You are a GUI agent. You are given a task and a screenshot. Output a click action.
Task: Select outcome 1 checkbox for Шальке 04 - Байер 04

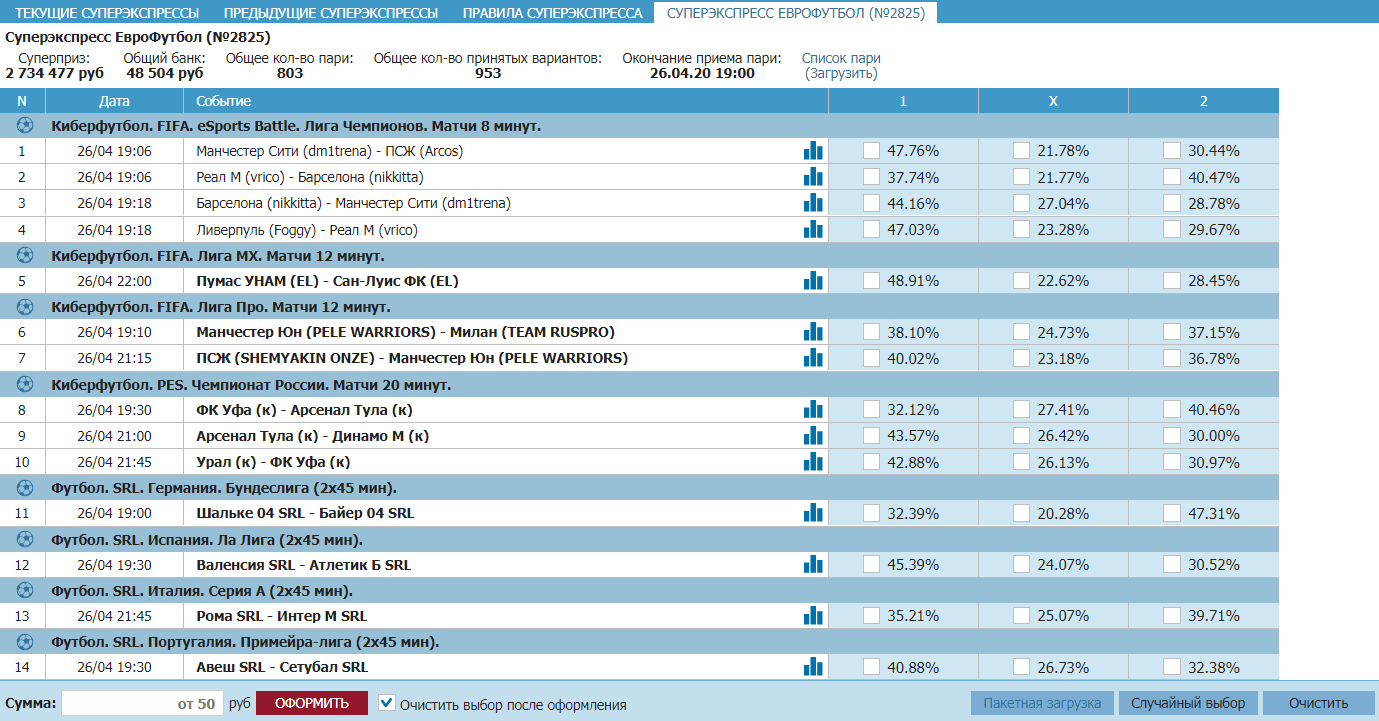(872, 513)
